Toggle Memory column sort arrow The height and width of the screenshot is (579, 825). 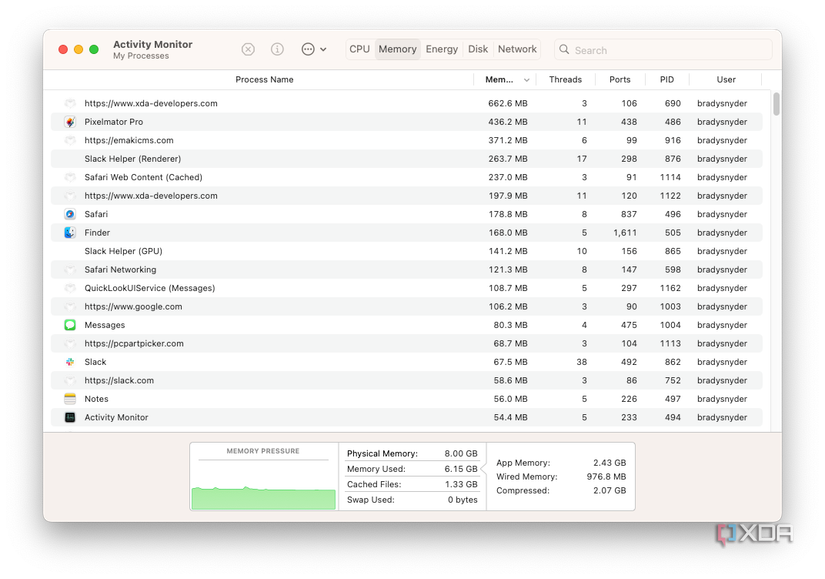(526, 80)
